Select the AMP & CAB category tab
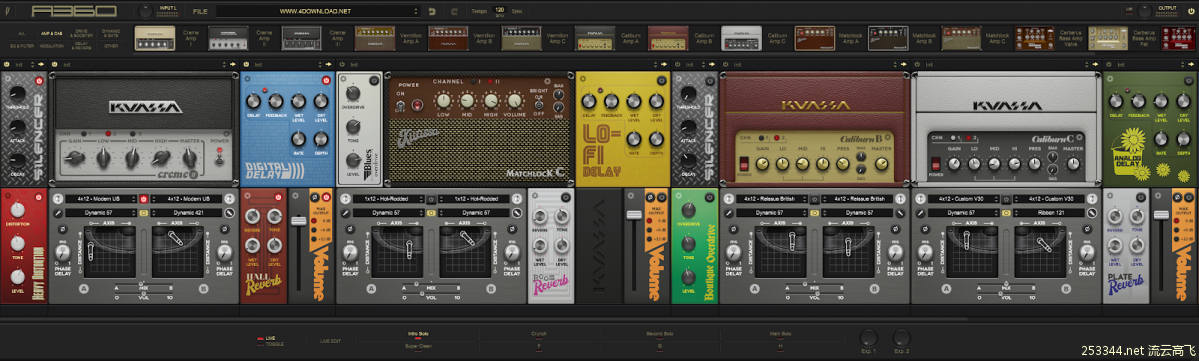1199x361 pixels. click(x=51, y=34)
